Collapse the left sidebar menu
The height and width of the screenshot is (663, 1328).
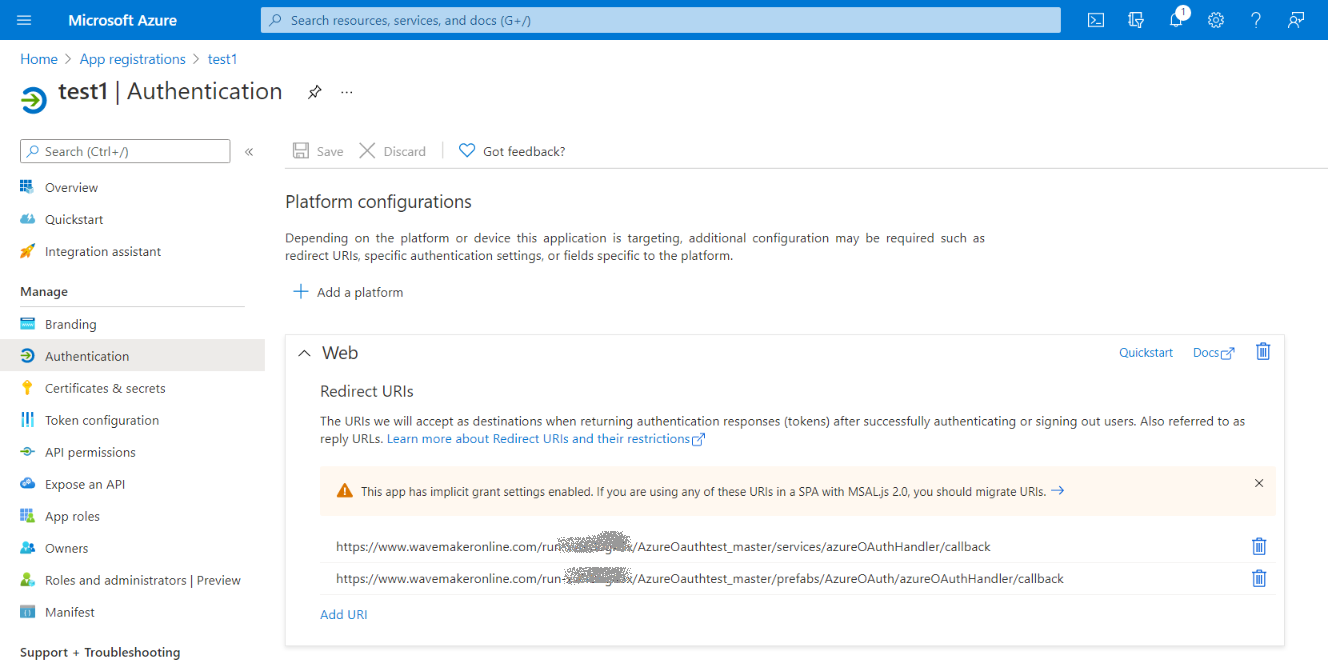[x=249, y=152]
